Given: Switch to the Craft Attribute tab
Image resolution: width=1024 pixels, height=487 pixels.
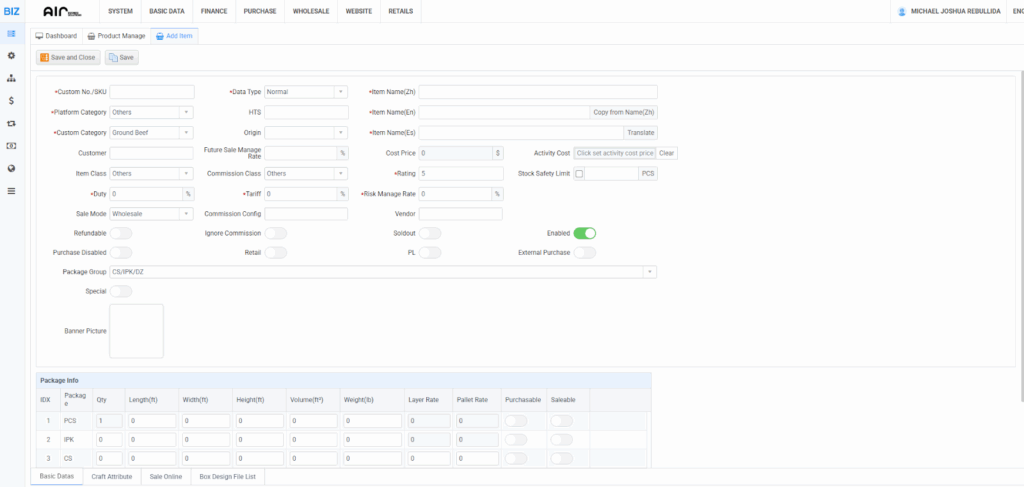Looking at the screenshot, I should click(111, 477).
